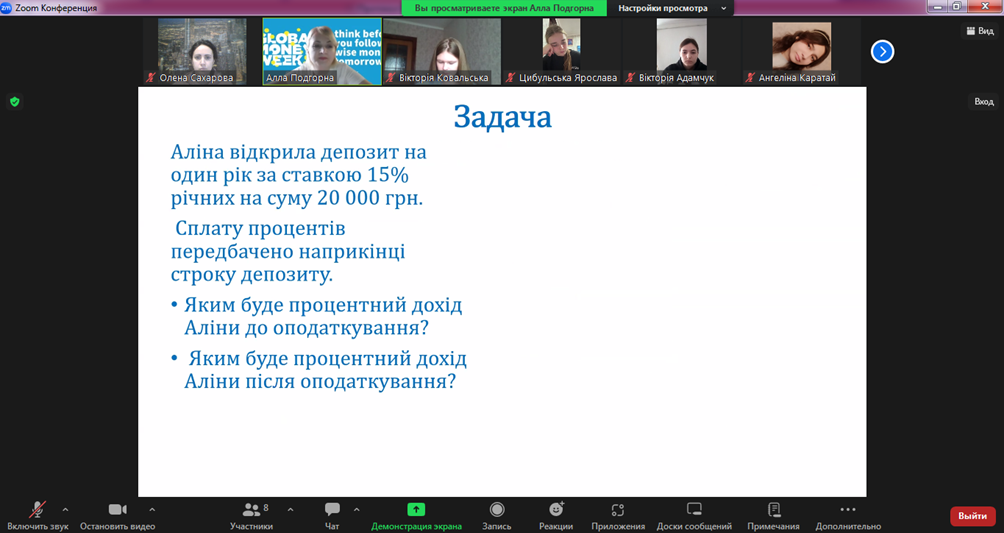Click the green screen viewing banner
Viewport: 1004px width, 533px height.
[x=504, y=8]
